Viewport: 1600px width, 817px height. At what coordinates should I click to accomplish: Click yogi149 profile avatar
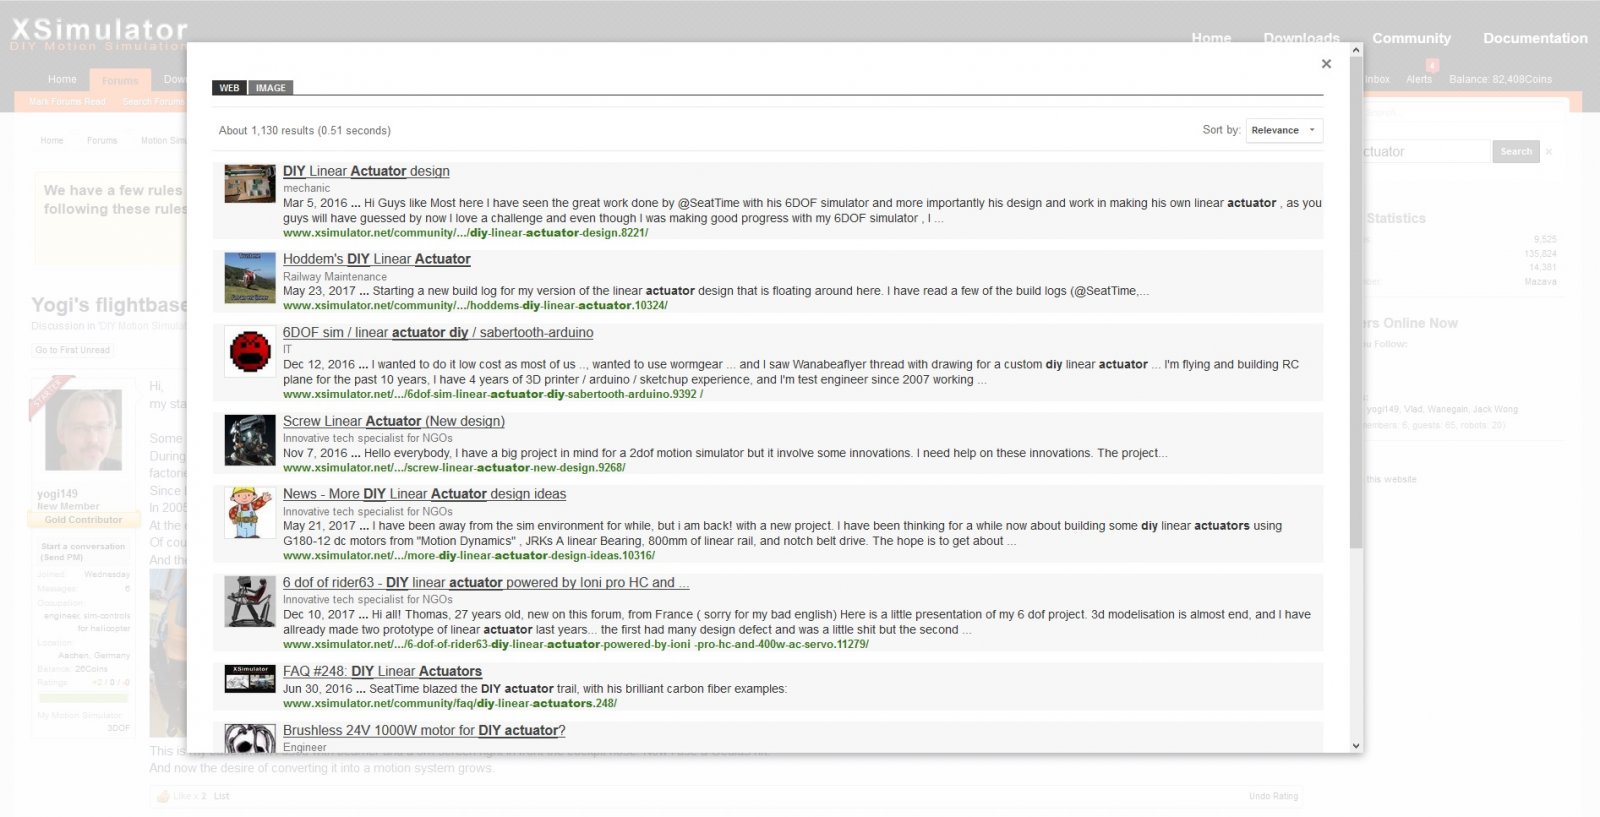[84, 430]
